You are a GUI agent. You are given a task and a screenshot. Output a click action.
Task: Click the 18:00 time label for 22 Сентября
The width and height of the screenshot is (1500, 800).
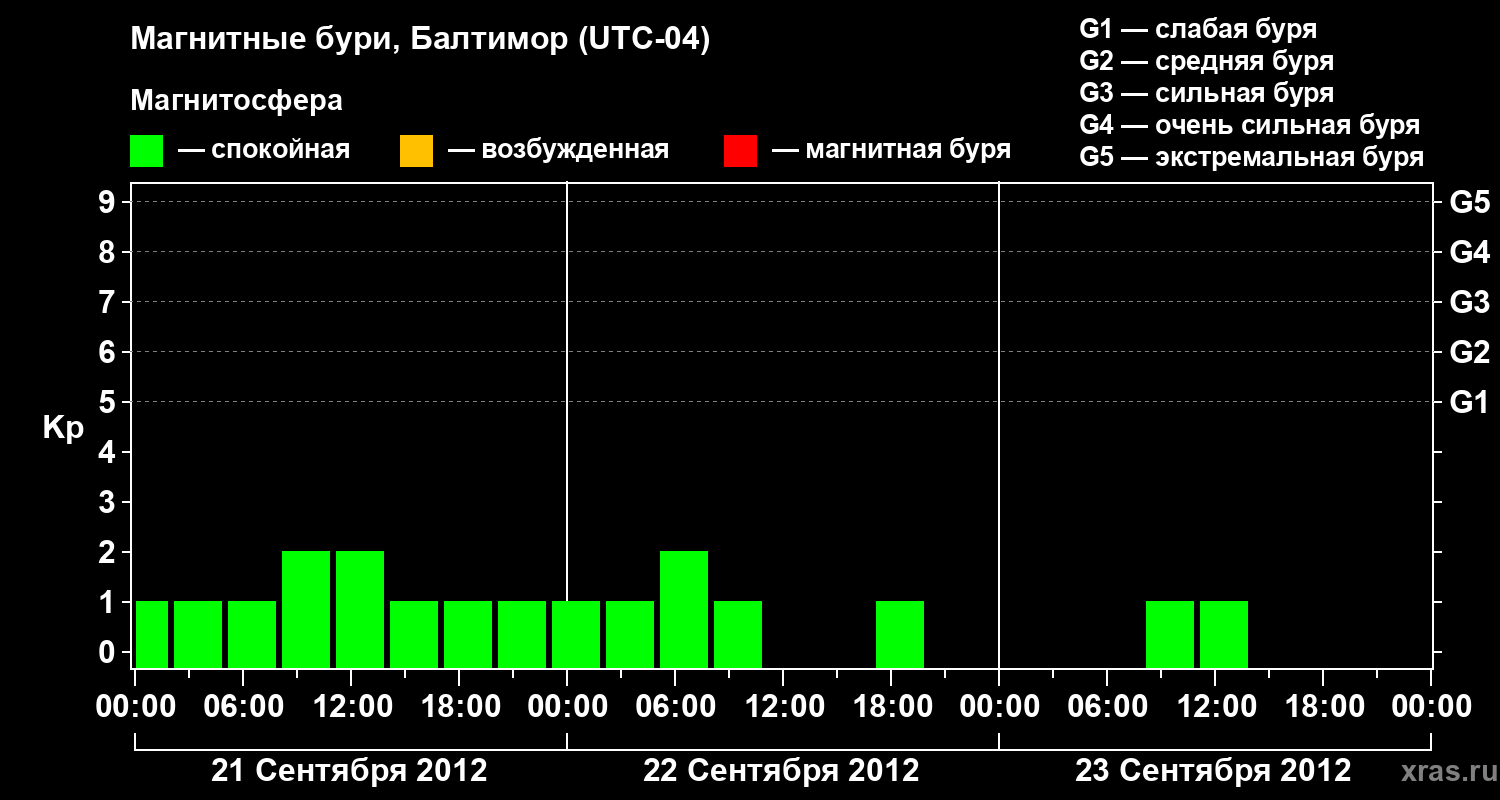891,707
